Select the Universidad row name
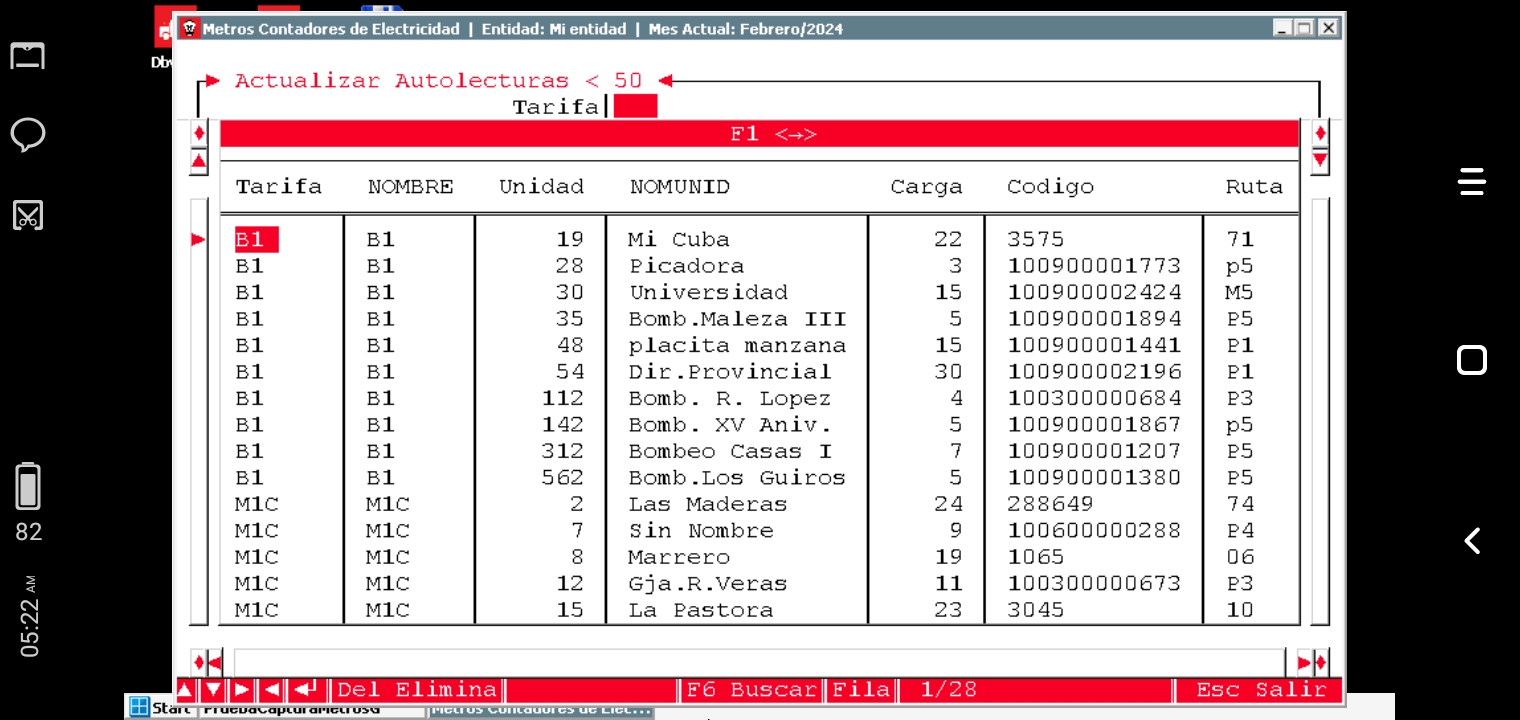1520x720 pixels. pyautogui.click(x=708, y=293)
